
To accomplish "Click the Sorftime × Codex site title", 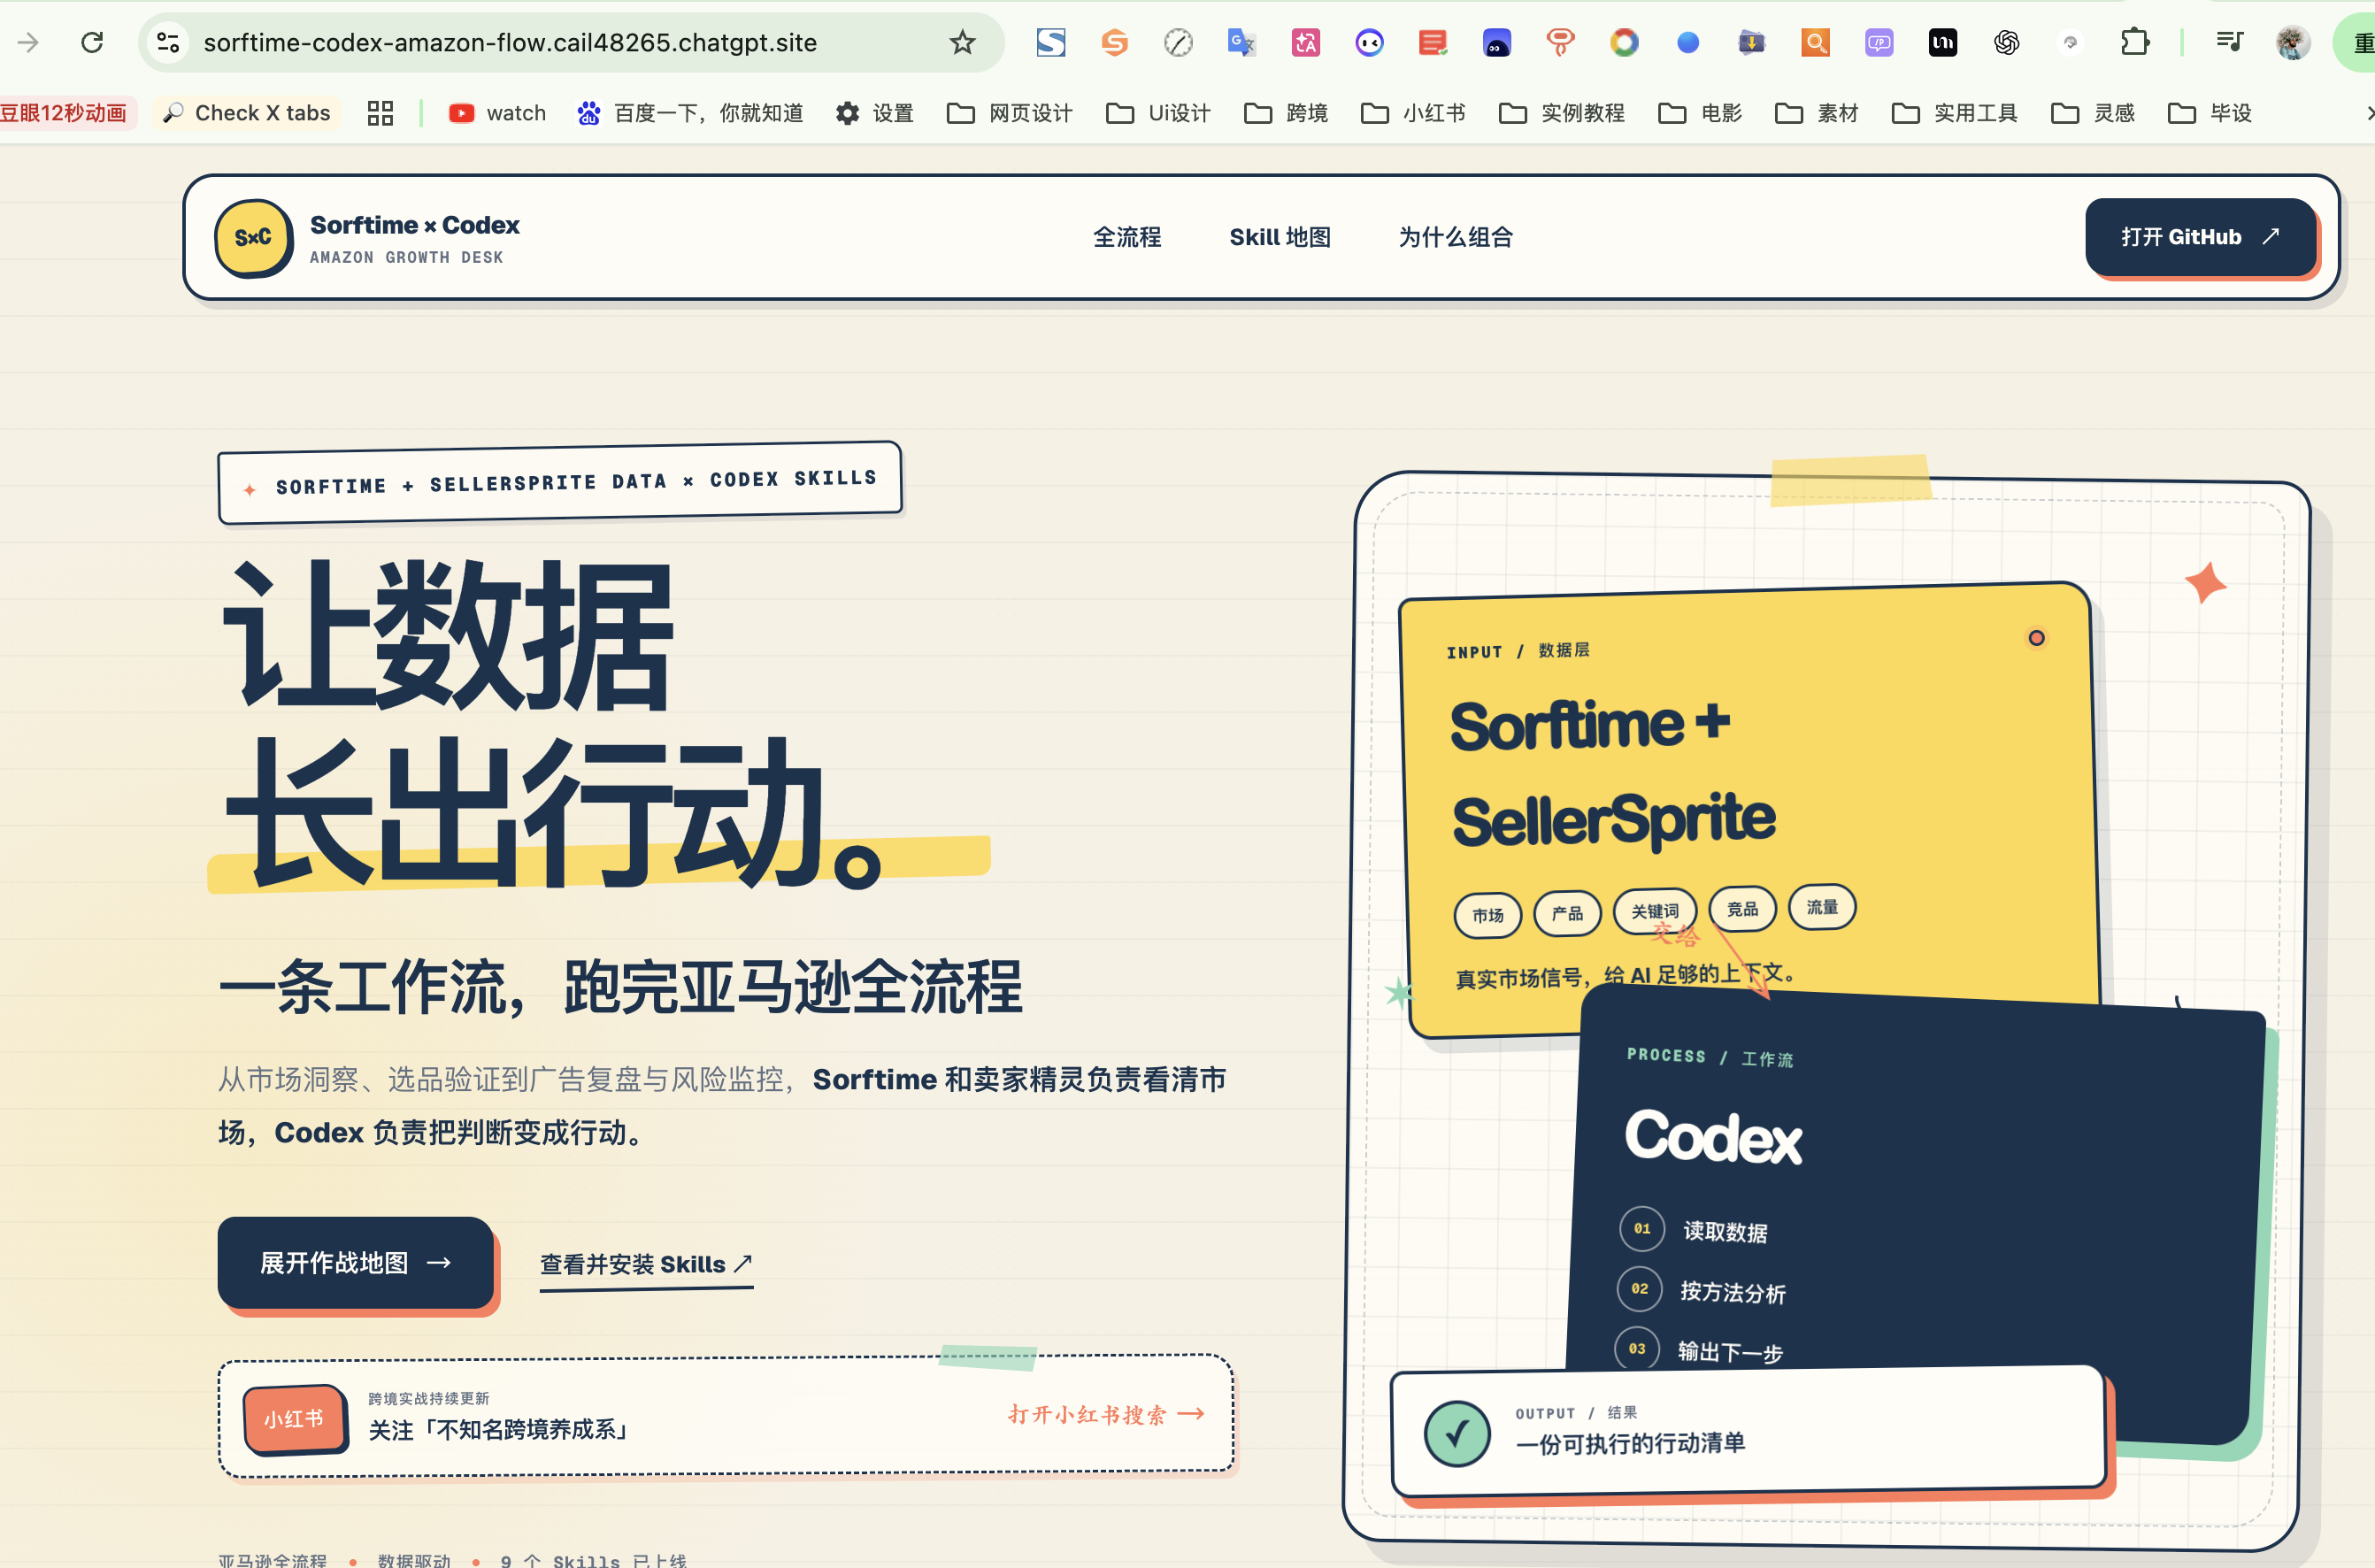I will (414, 225).
